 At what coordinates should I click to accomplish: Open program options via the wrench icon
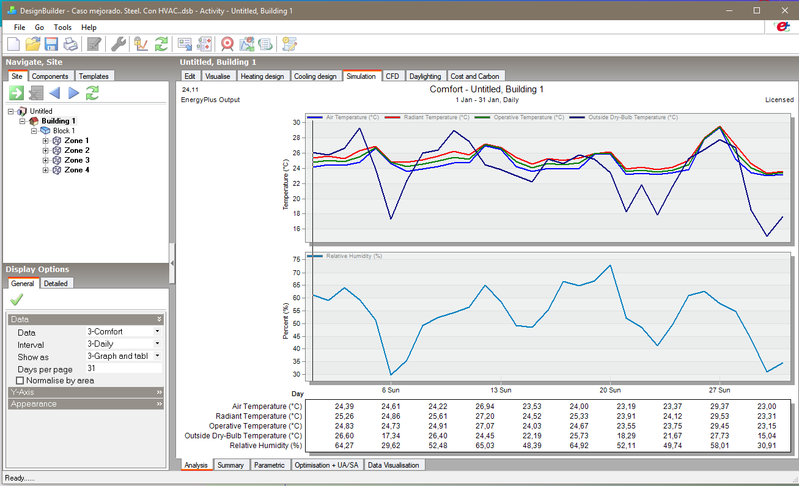[118, 44]
